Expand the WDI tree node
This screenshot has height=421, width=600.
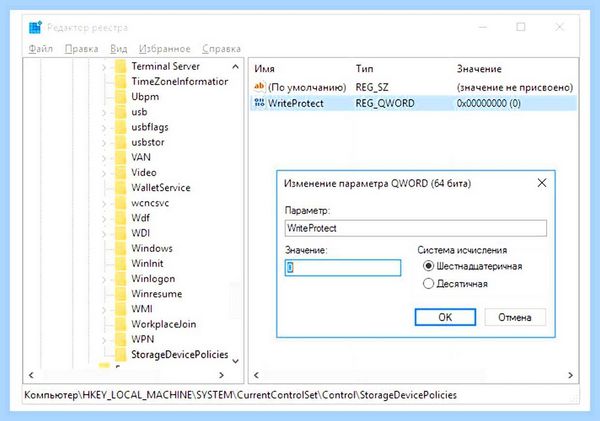104,234
